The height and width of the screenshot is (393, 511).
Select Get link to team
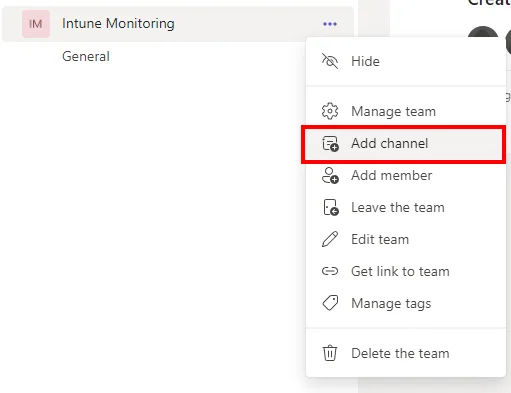click(x=406, y=271)
